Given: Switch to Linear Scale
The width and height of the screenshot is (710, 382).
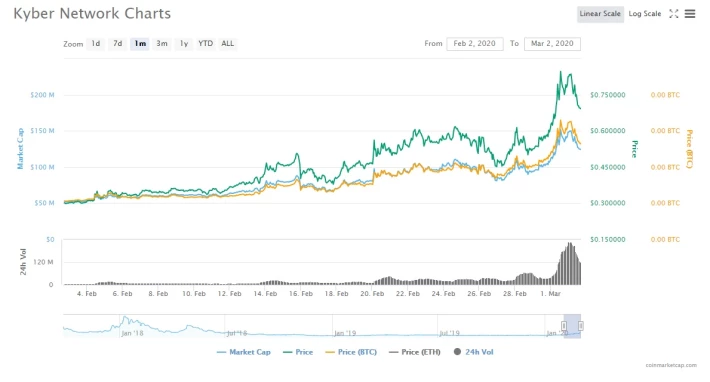Looking at the screenshot, I should pyautogui.click(x=600, y=14).
